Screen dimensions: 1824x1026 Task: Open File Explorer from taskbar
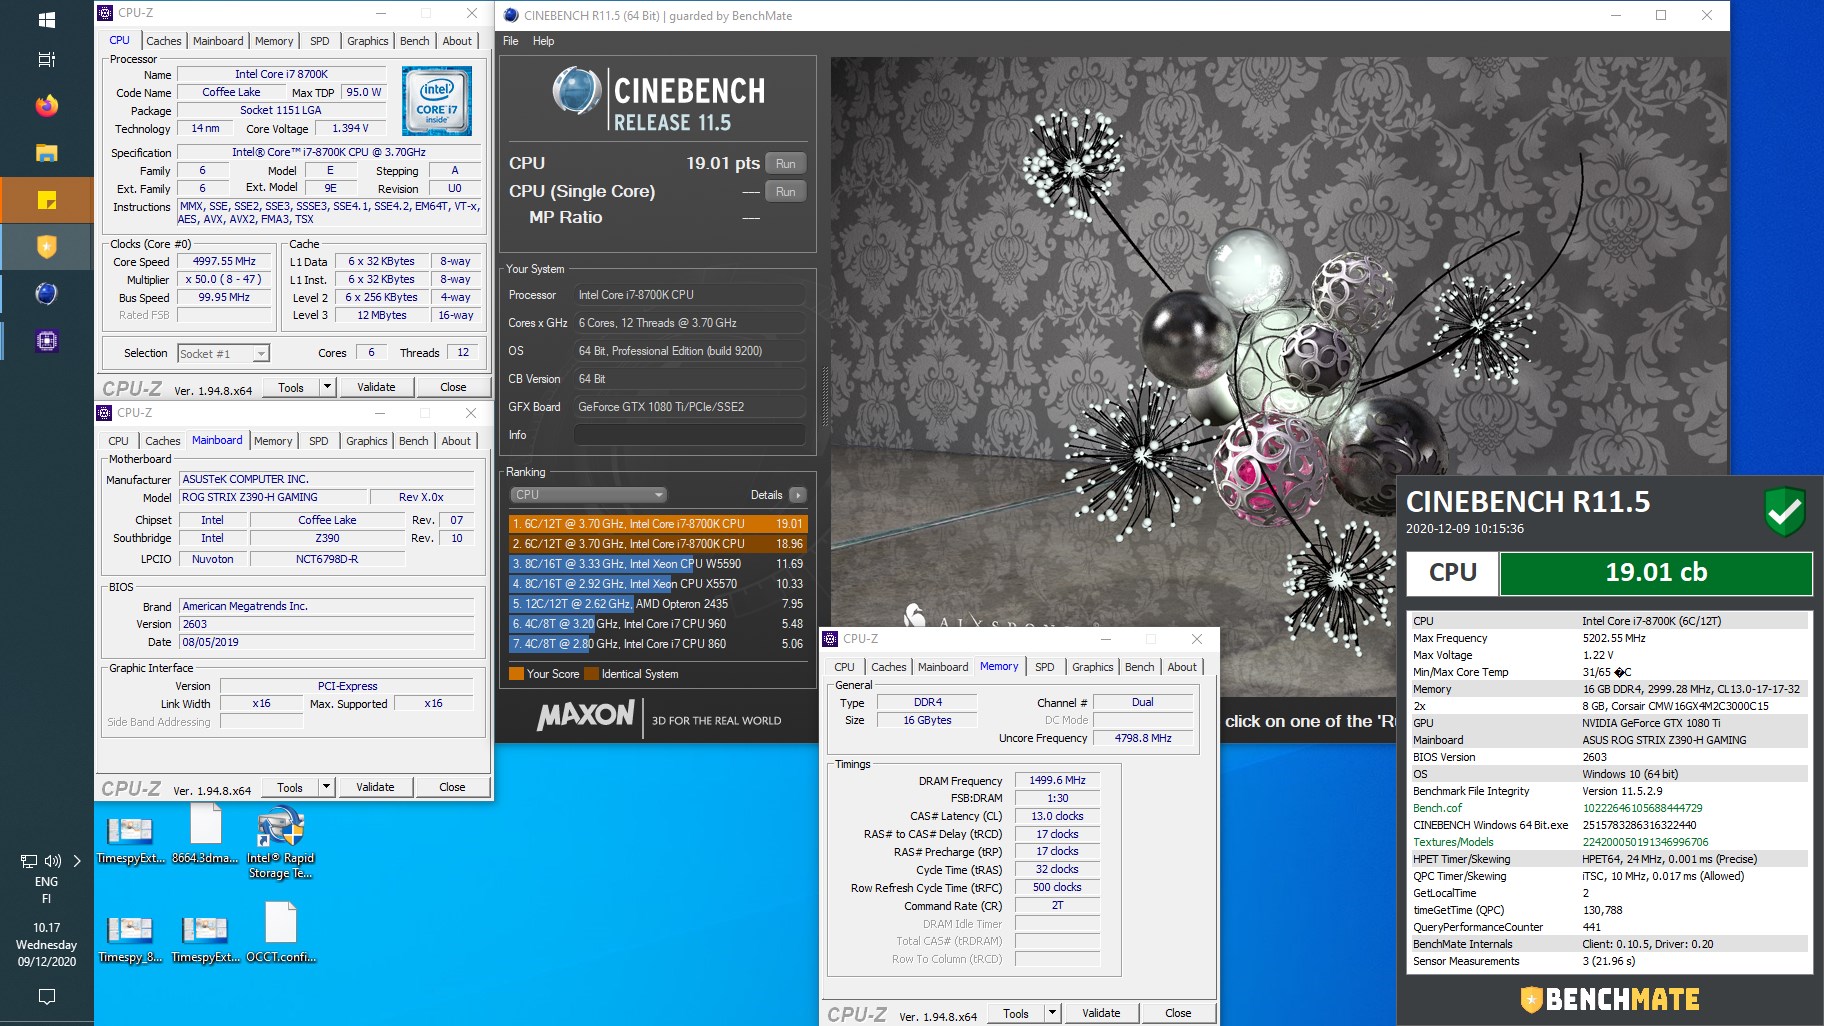[x=46, y=153]
